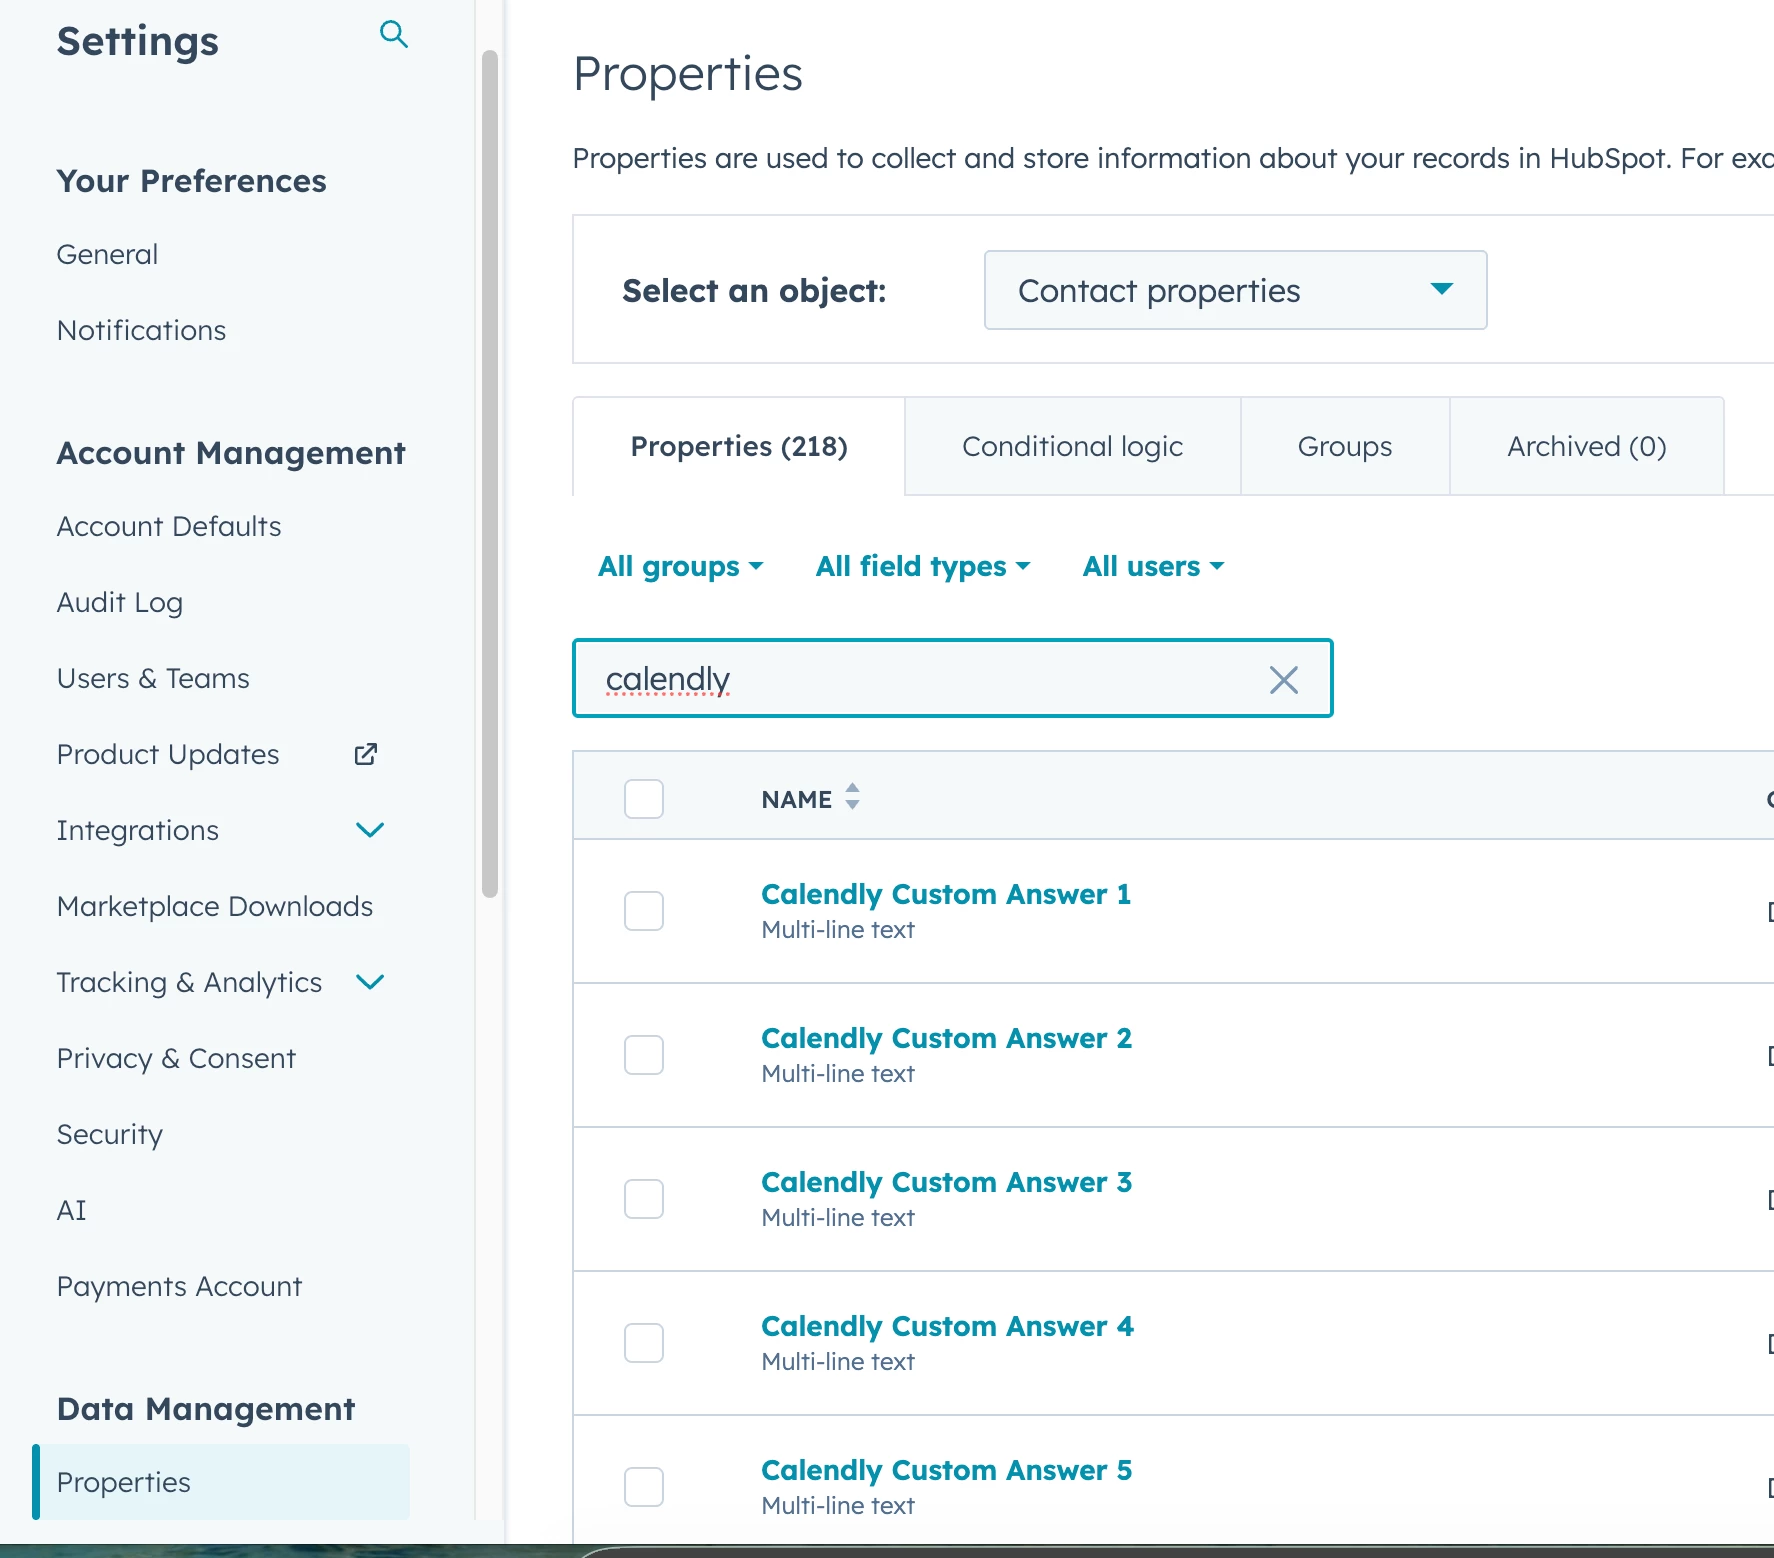Image resolution: width=1774 pixels, height=1558 pixels.
Task: Open the All groups filter dropdown
Action: click(x=681, y=566)
